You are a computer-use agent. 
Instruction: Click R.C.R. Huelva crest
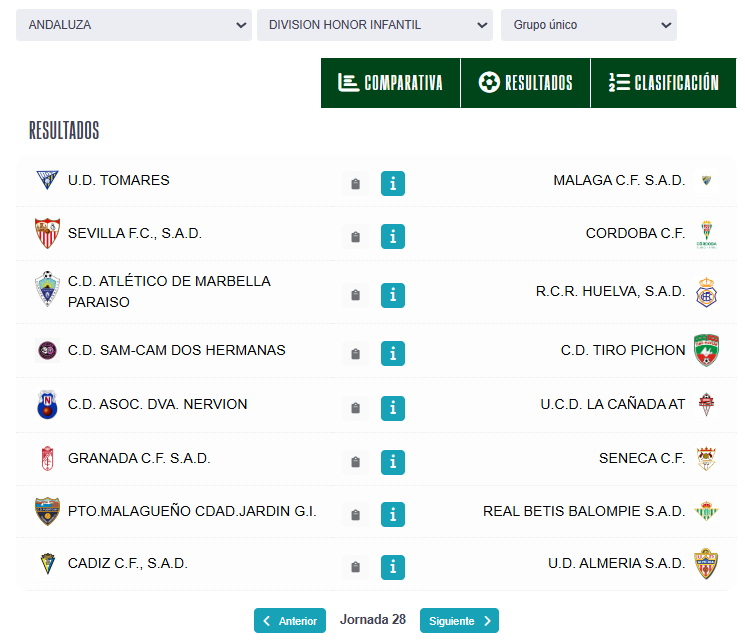click(x=707, y=292)
